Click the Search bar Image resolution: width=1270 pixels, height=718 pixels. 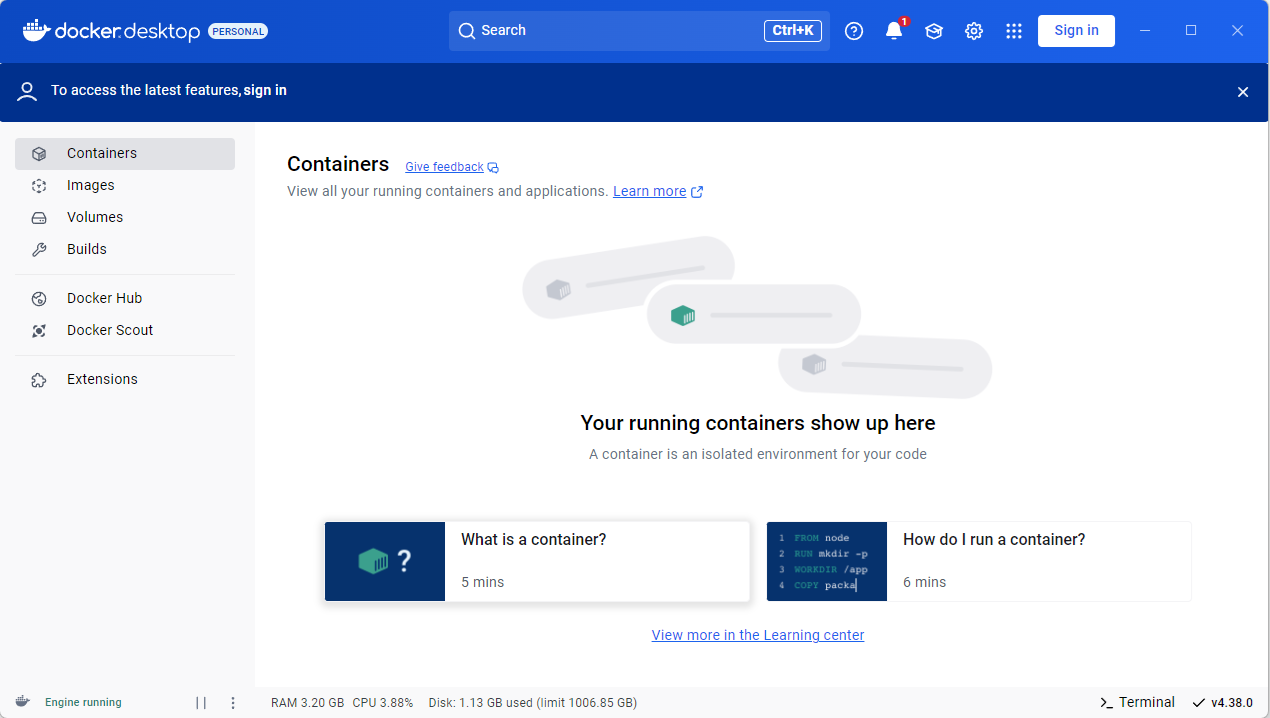click(x=639, y=30)
